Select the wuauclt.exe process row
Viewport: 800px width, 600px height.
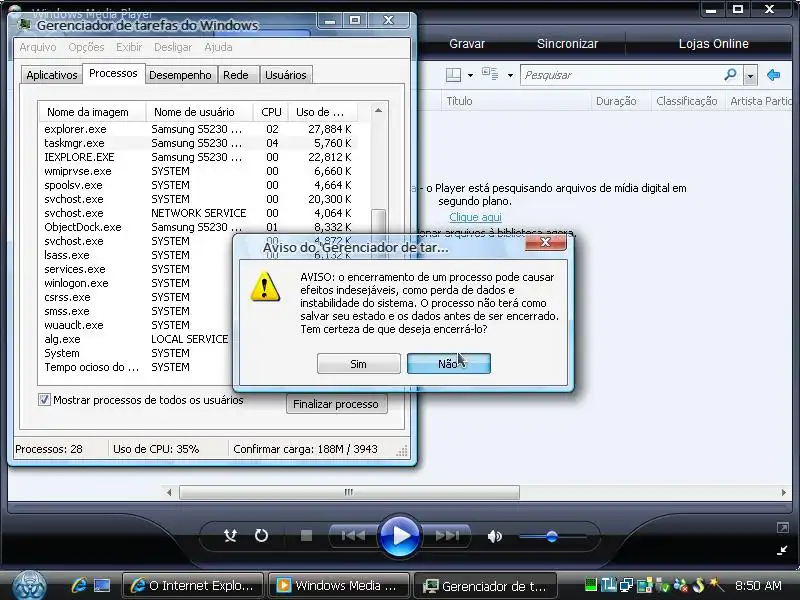click(x=135, y=325)
